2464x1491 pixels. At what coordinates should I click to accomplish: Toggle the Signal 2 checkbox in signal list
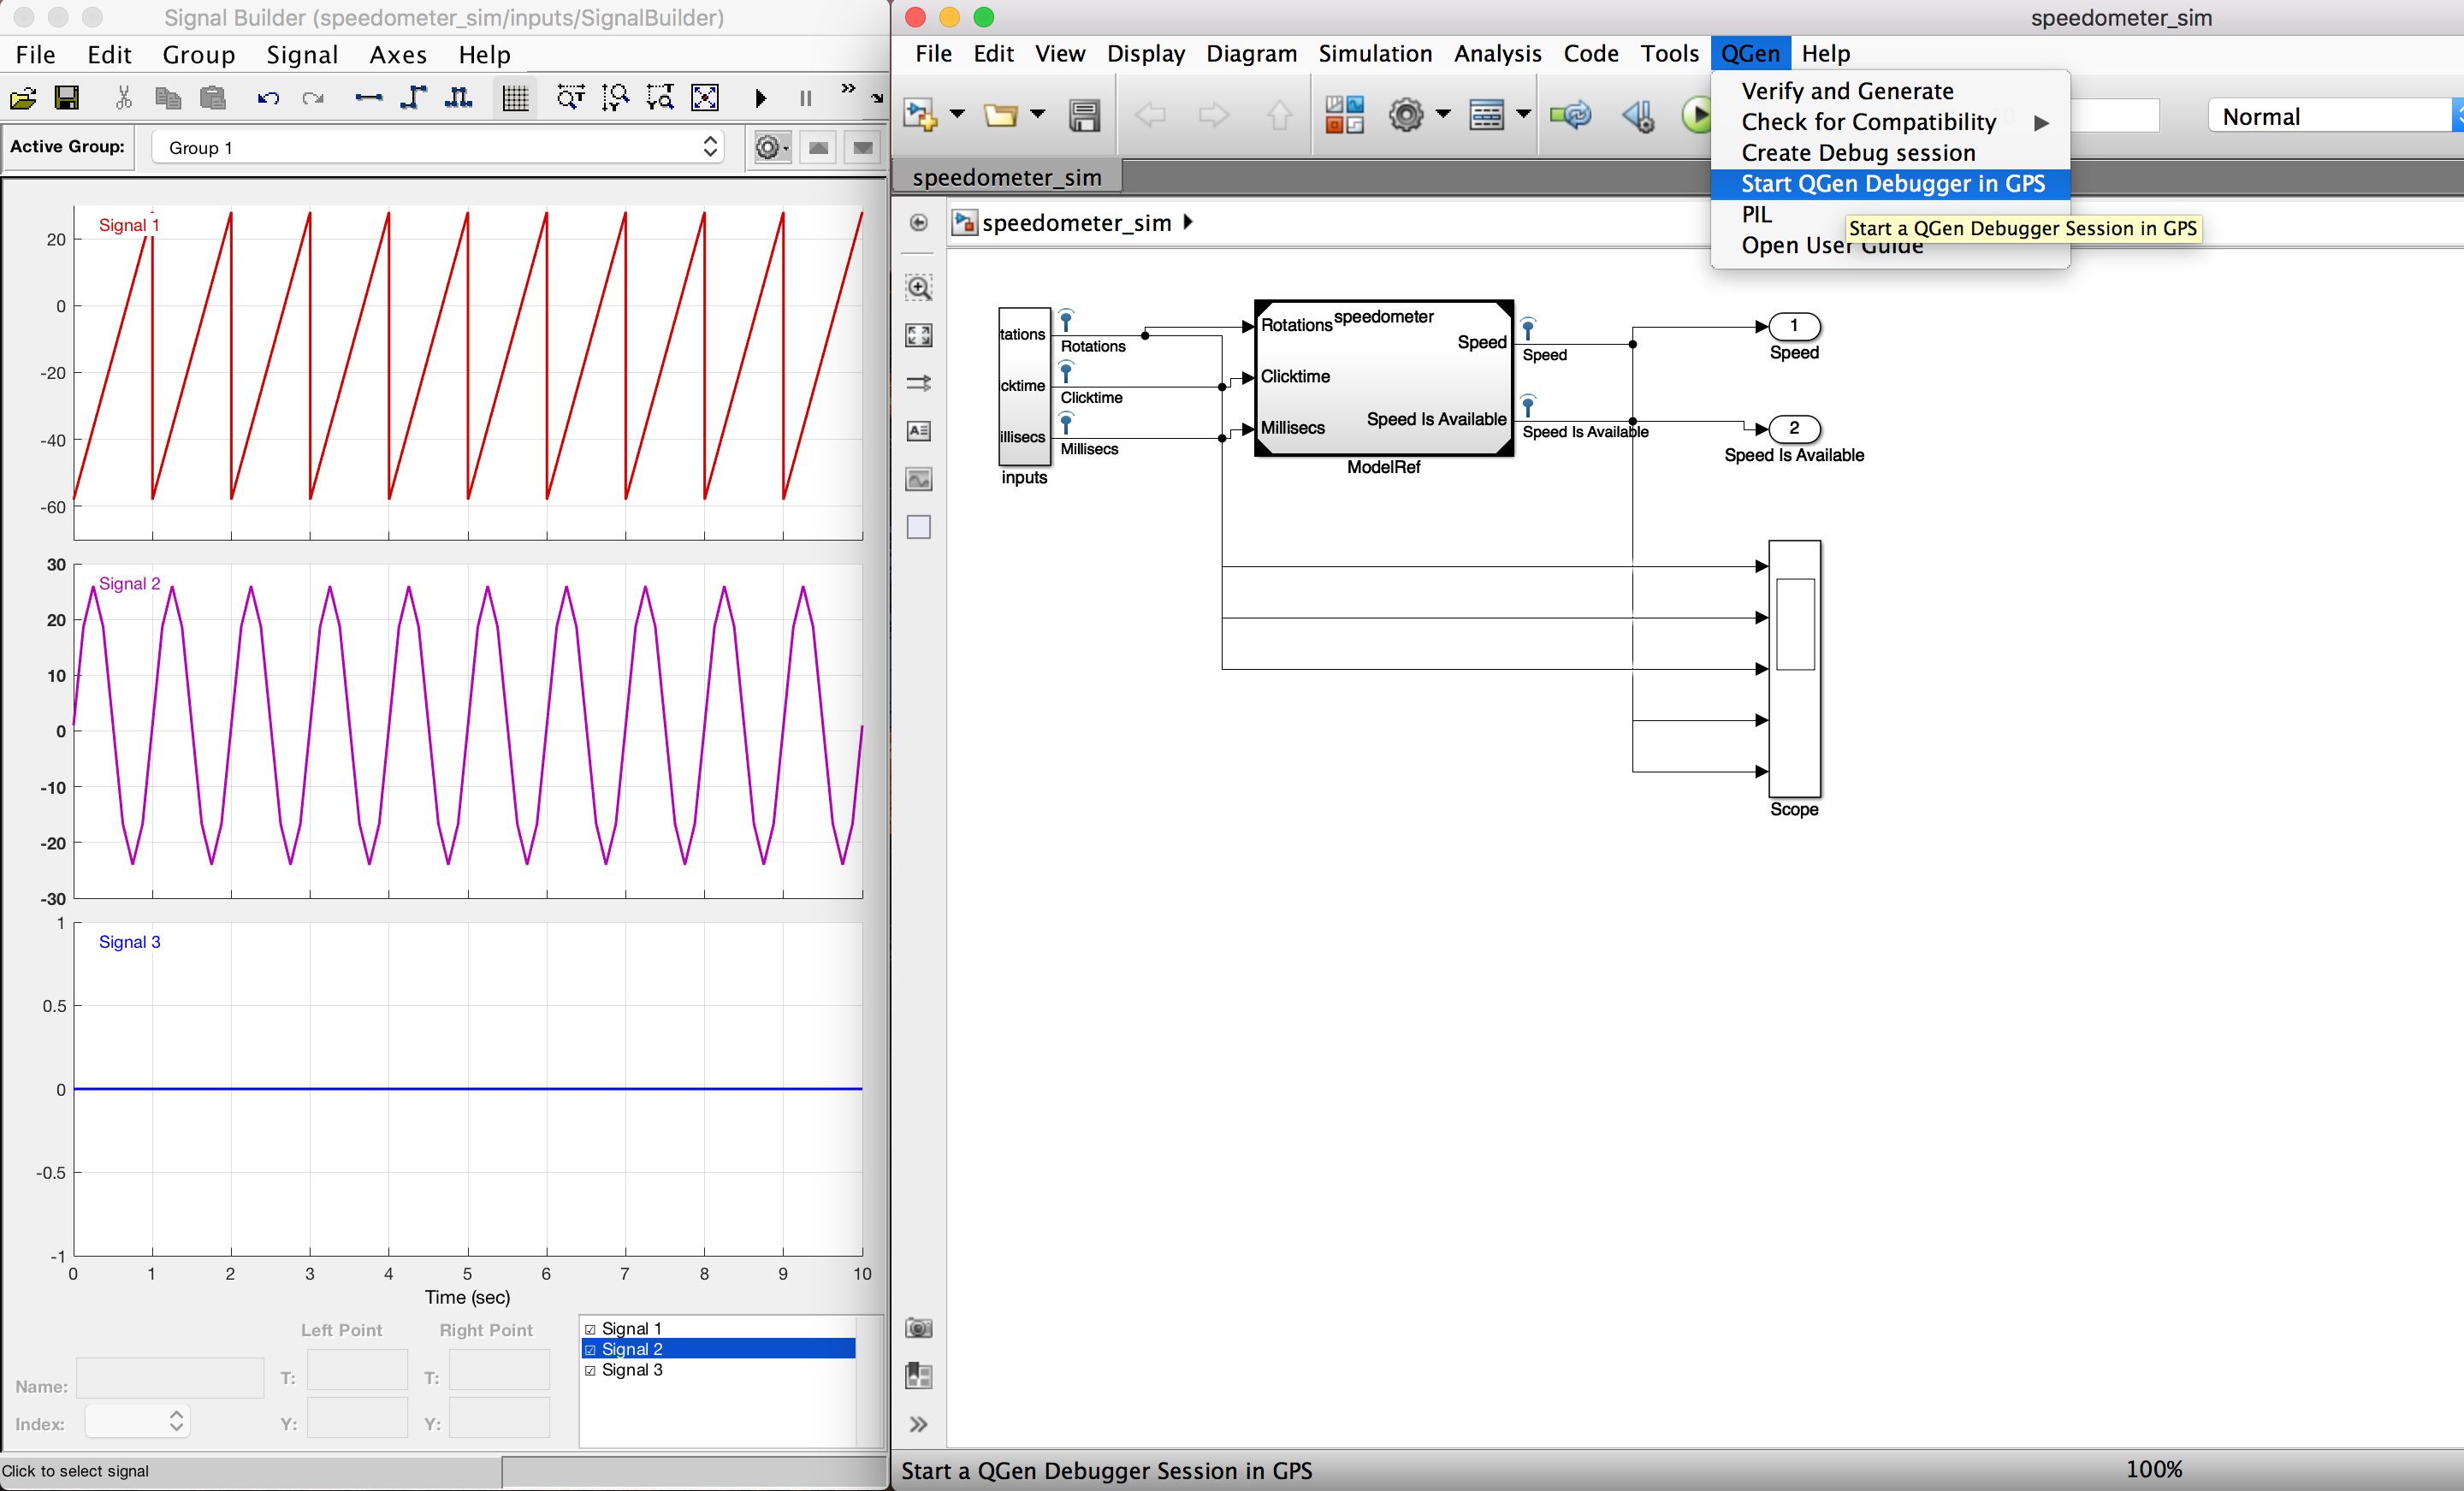(x=590, y=1350)
